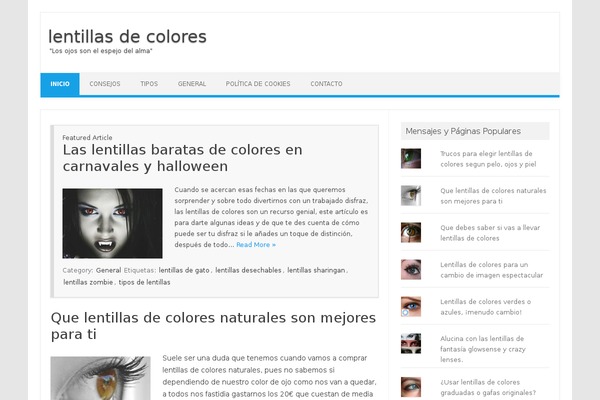
Task: Click the site title 'lentillas de colores'
Action: [x=127, y=37]
